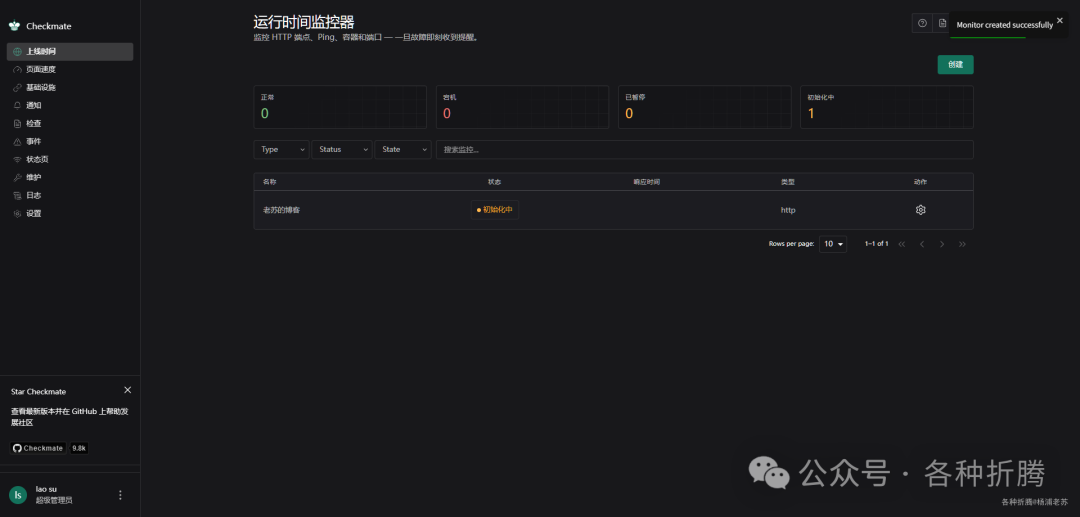This screenshot has width=1080, height=517.
Task: Click the gear icon for 设置 in sidebar
Action: coord(17,213)
